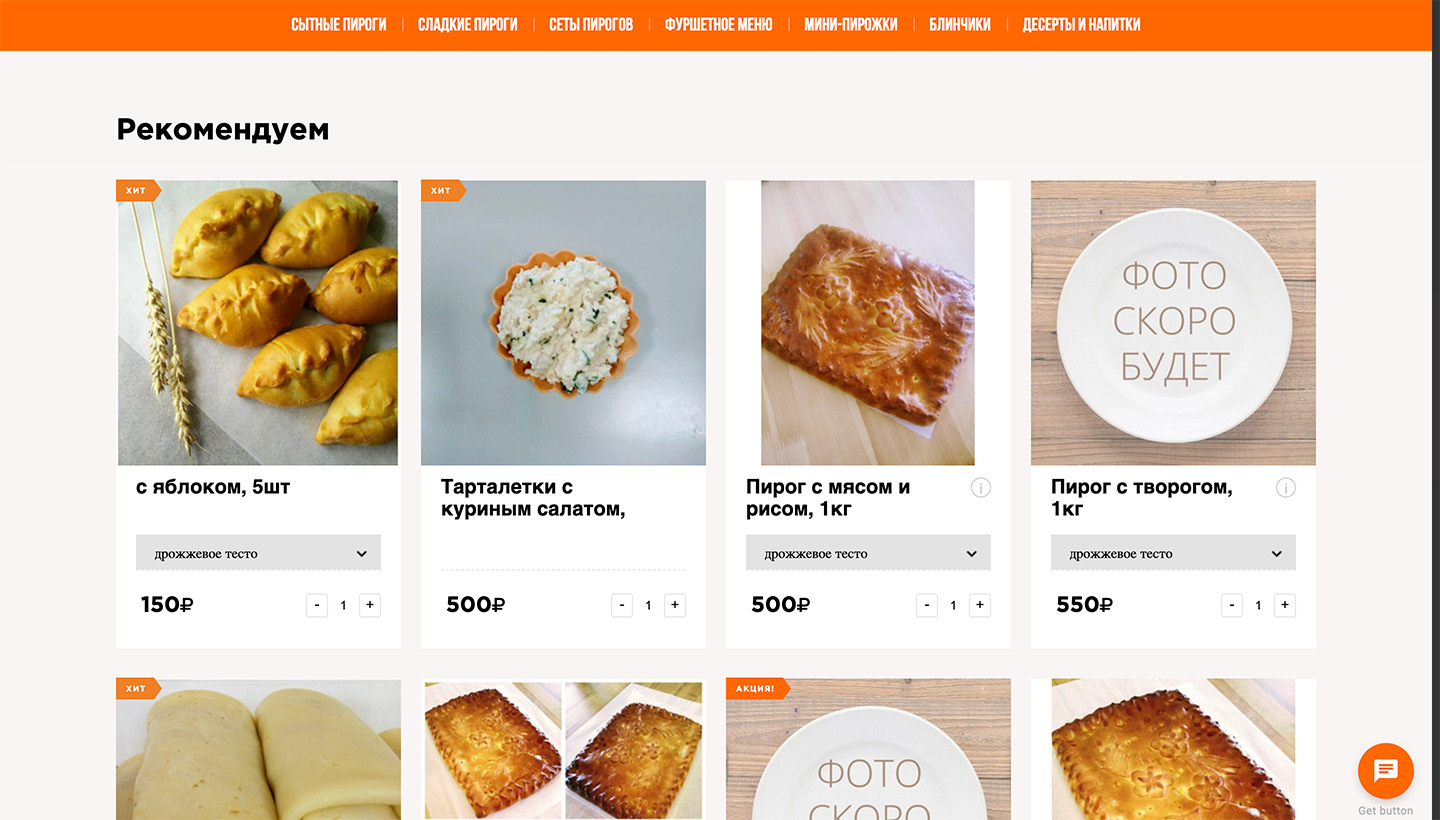The image size is (1440, 820).
Task: Open Сытные пироги menu section
Action: click(x=338, y=25)
